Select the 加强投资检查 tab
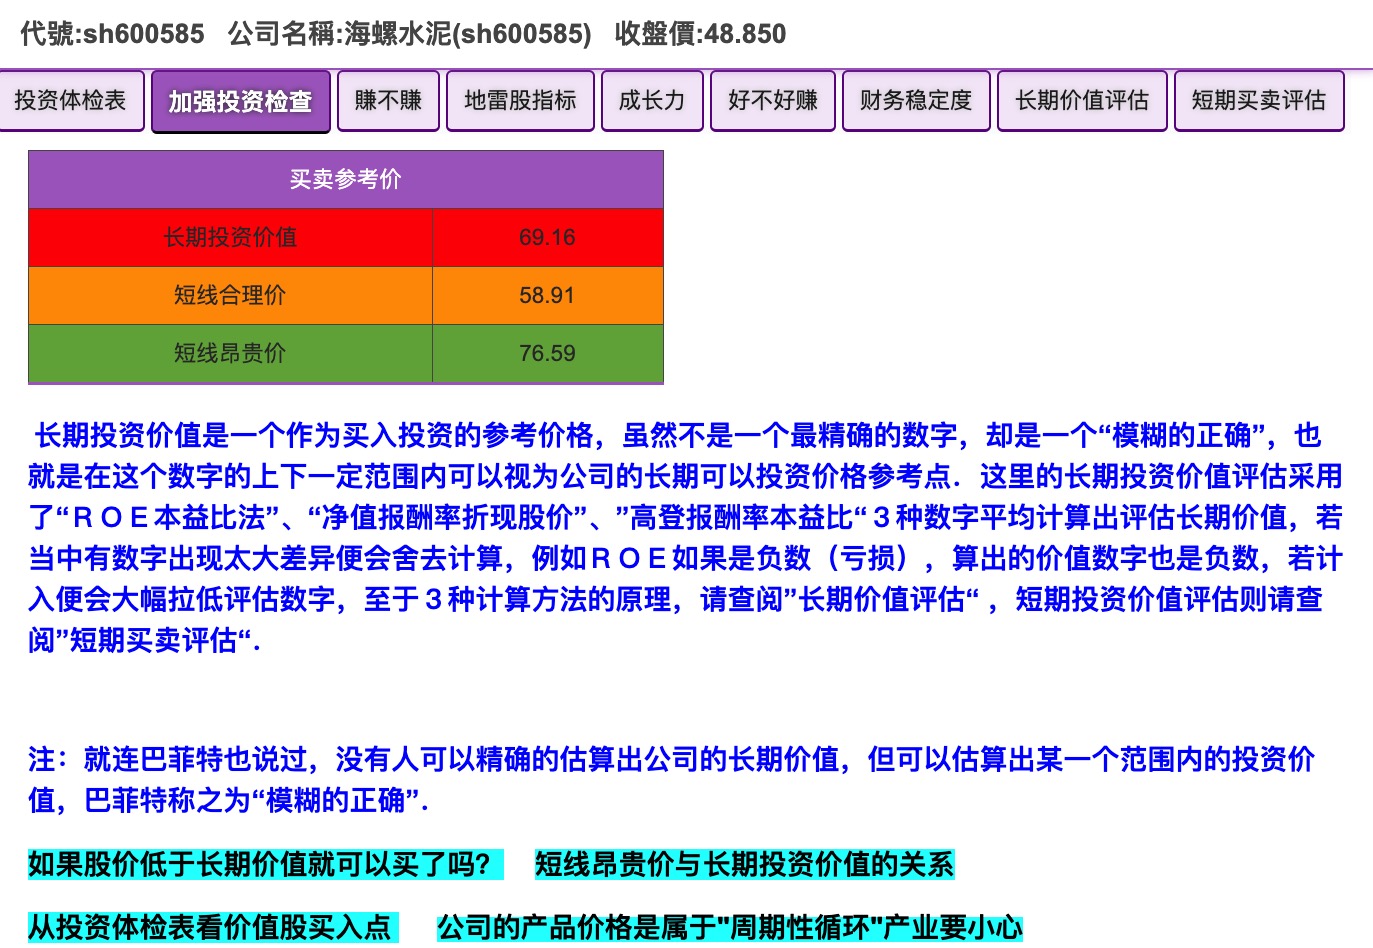This screenshot has height=948, width=1373. click(x=240, y=101)
